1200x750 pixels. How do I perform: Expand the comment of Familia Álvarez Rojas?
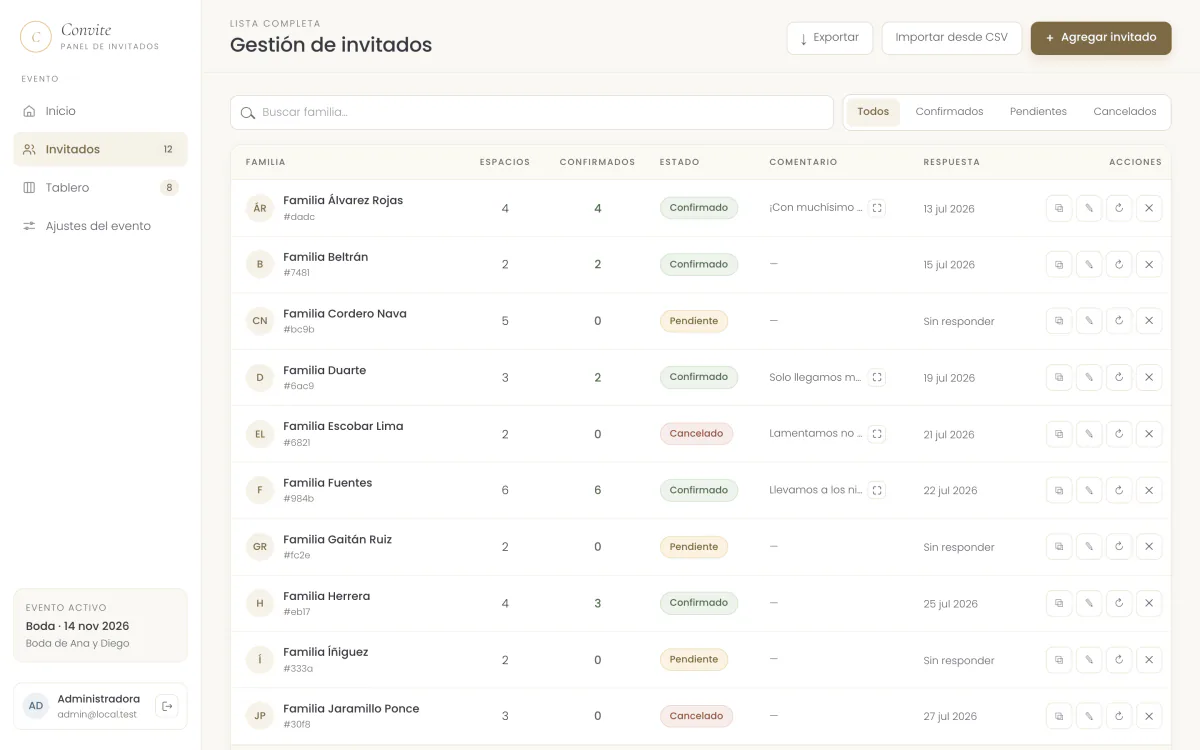(877, 208)
